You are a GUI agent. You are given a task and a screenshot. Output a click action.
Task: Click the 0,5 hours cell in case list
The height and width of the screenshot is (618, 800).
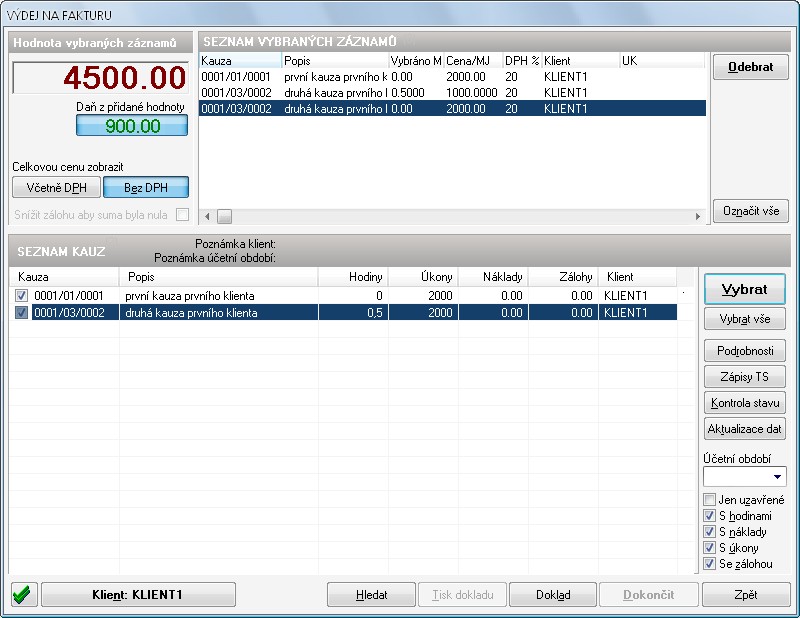(x=353, y=312)
